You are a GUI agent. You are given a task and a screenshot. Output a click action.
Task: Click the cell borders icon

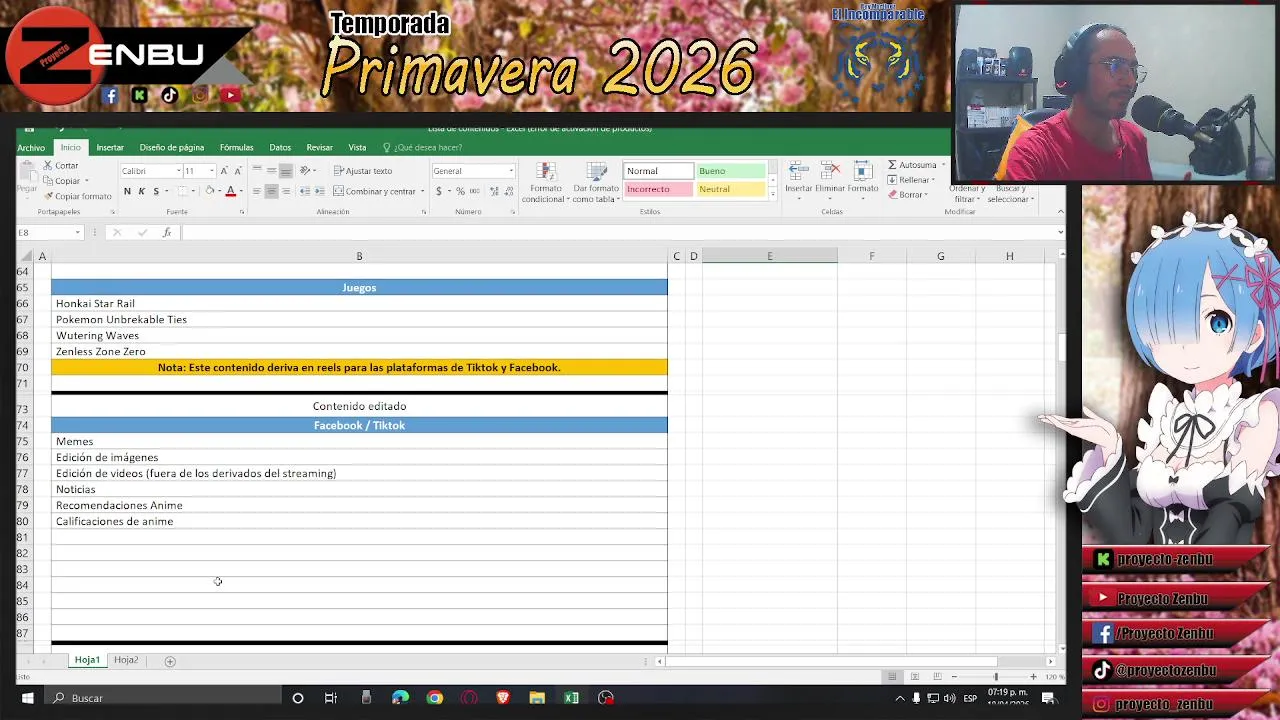[x=181, y=191]
